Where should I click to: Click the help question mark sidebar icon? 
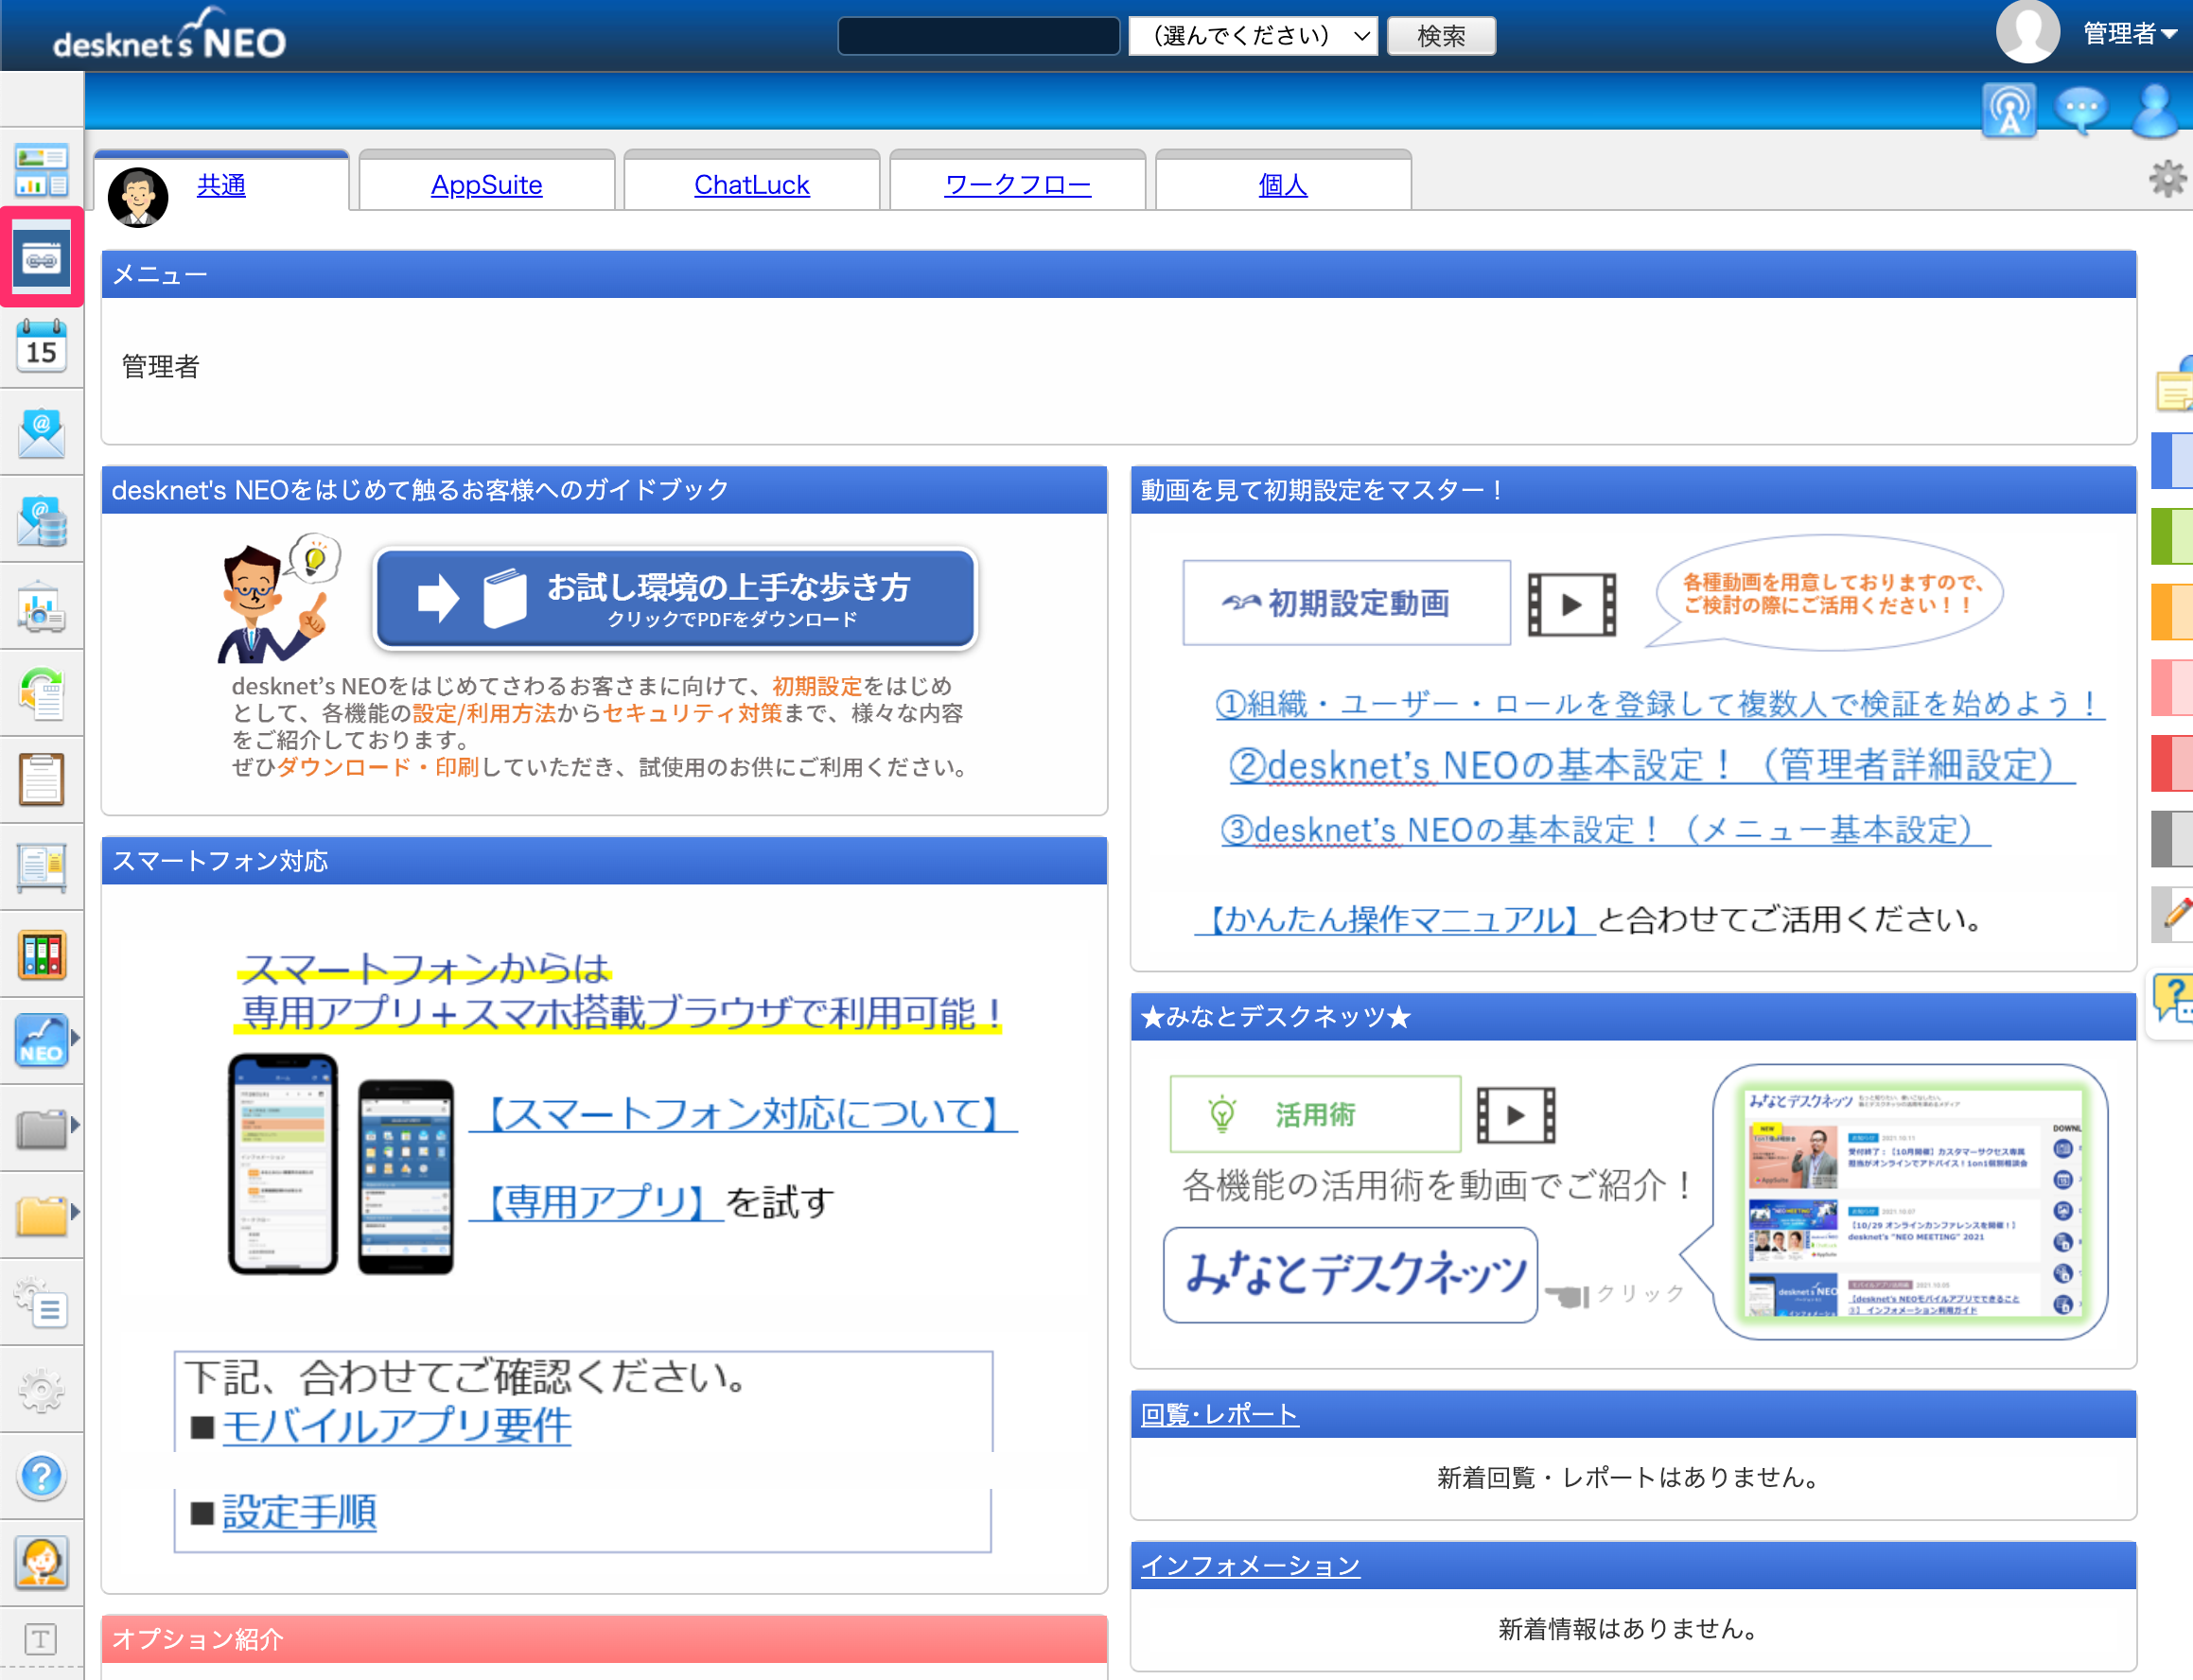click(x=41, y=1475)
